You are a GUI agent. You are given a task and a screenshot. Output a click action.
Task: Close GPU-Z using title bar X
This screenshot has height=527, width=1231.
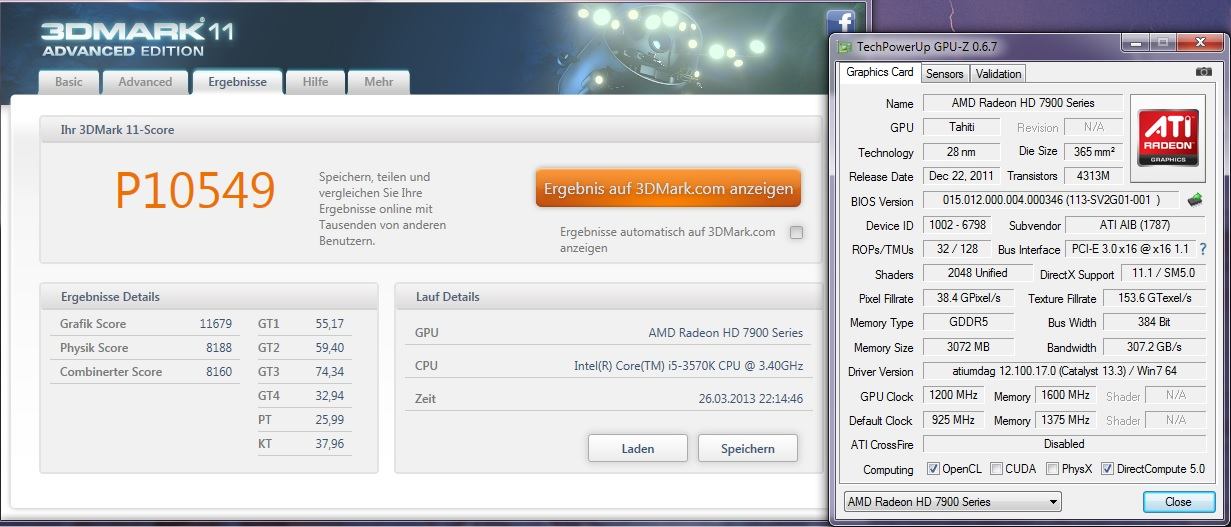tap(1198, 44)
